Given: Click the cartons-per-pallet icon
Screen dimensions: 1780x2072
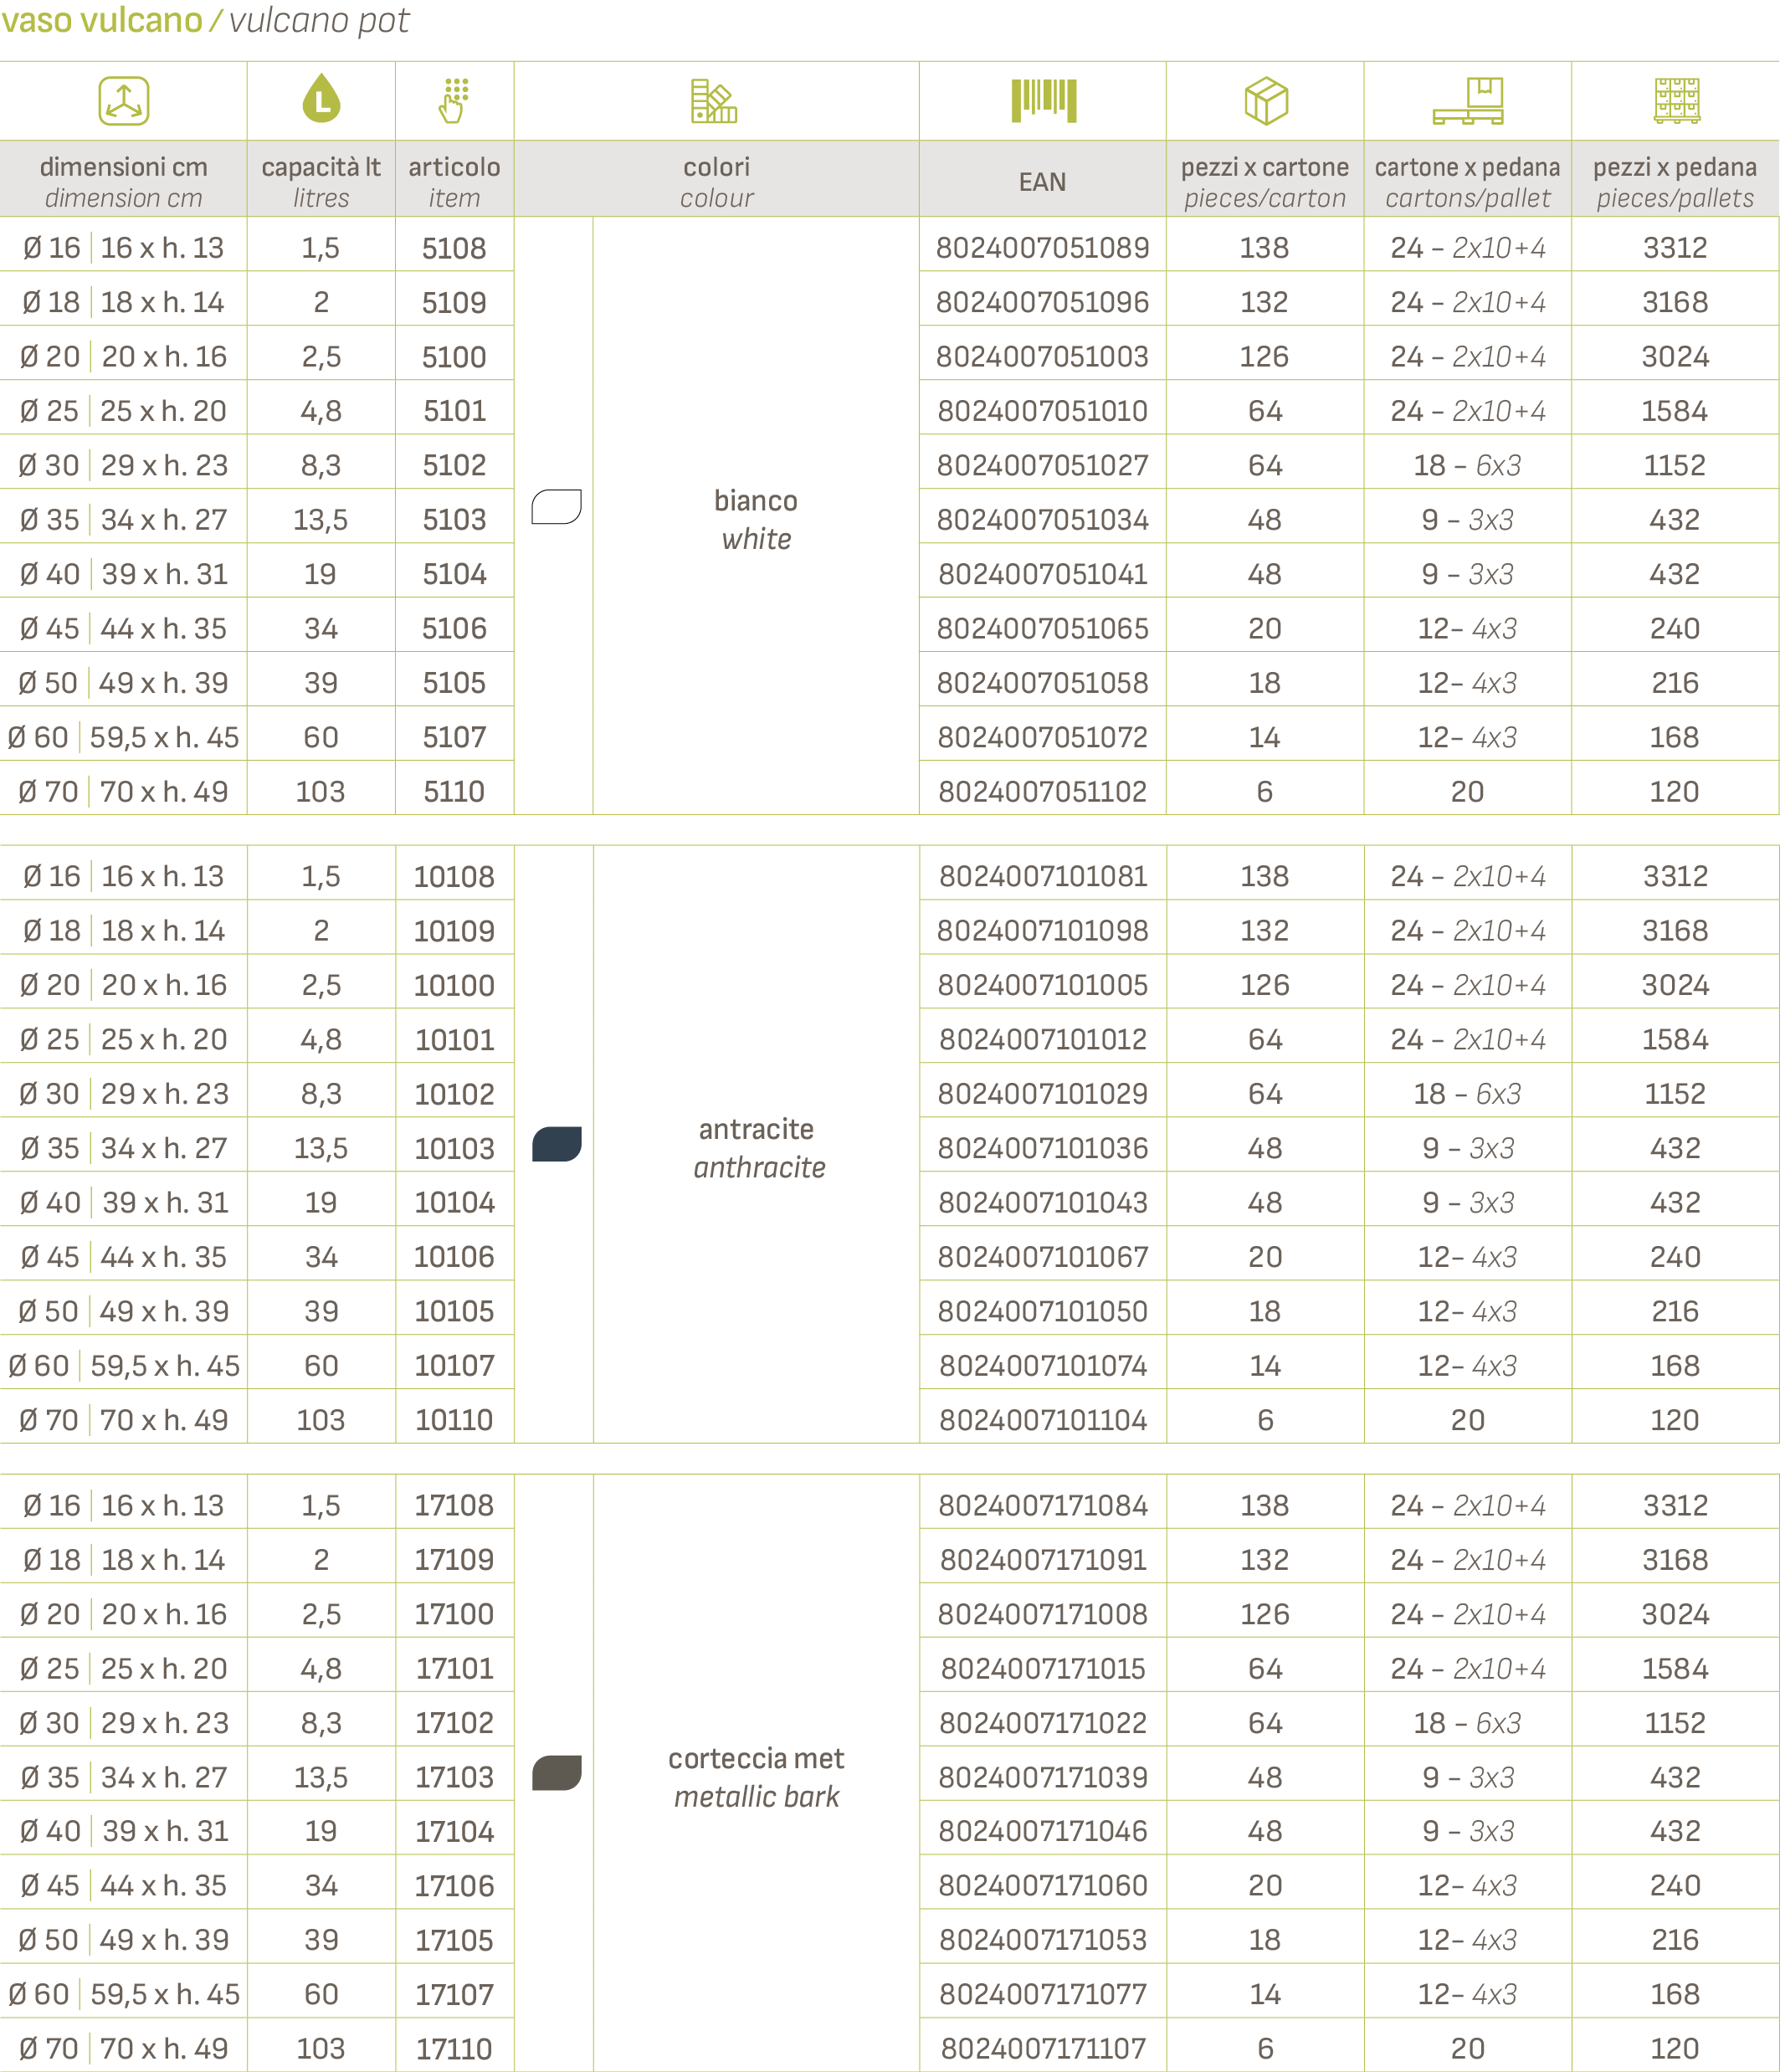Looking at the screenshot, I should click(1468, 101).
